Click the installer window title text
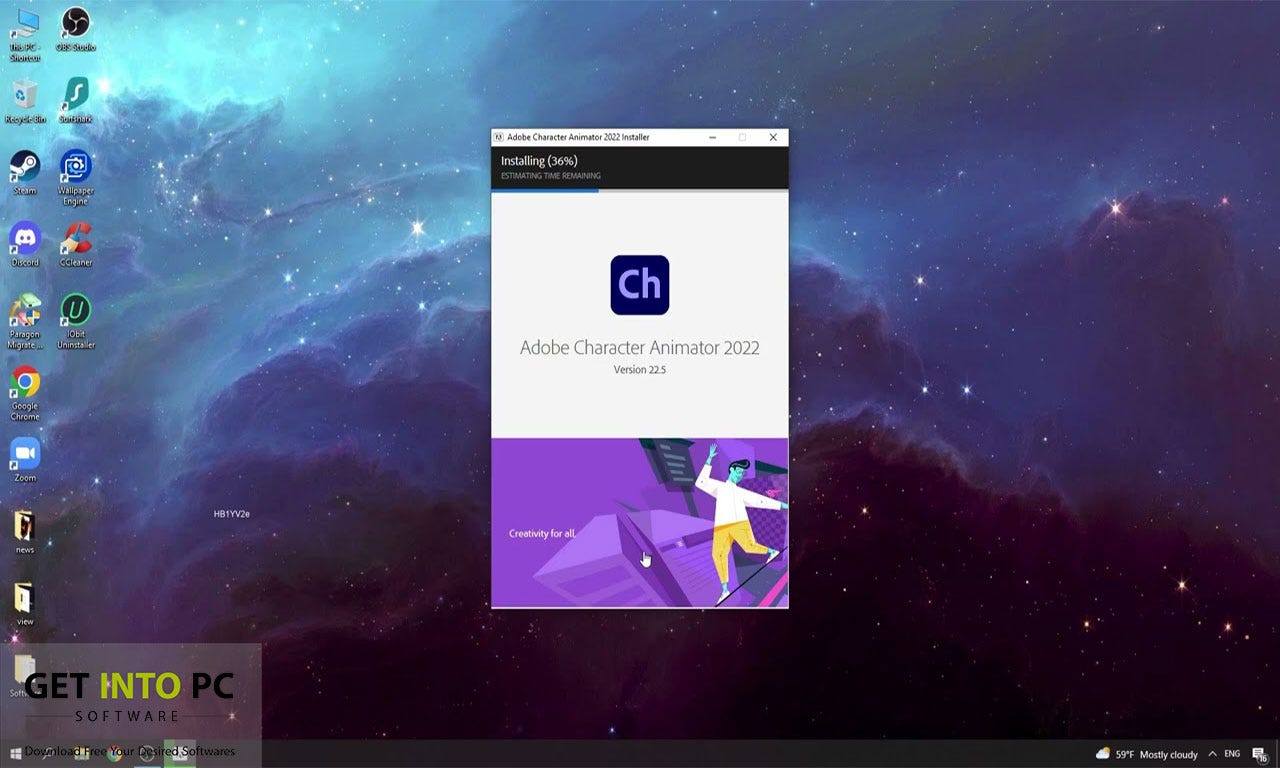 578,137
